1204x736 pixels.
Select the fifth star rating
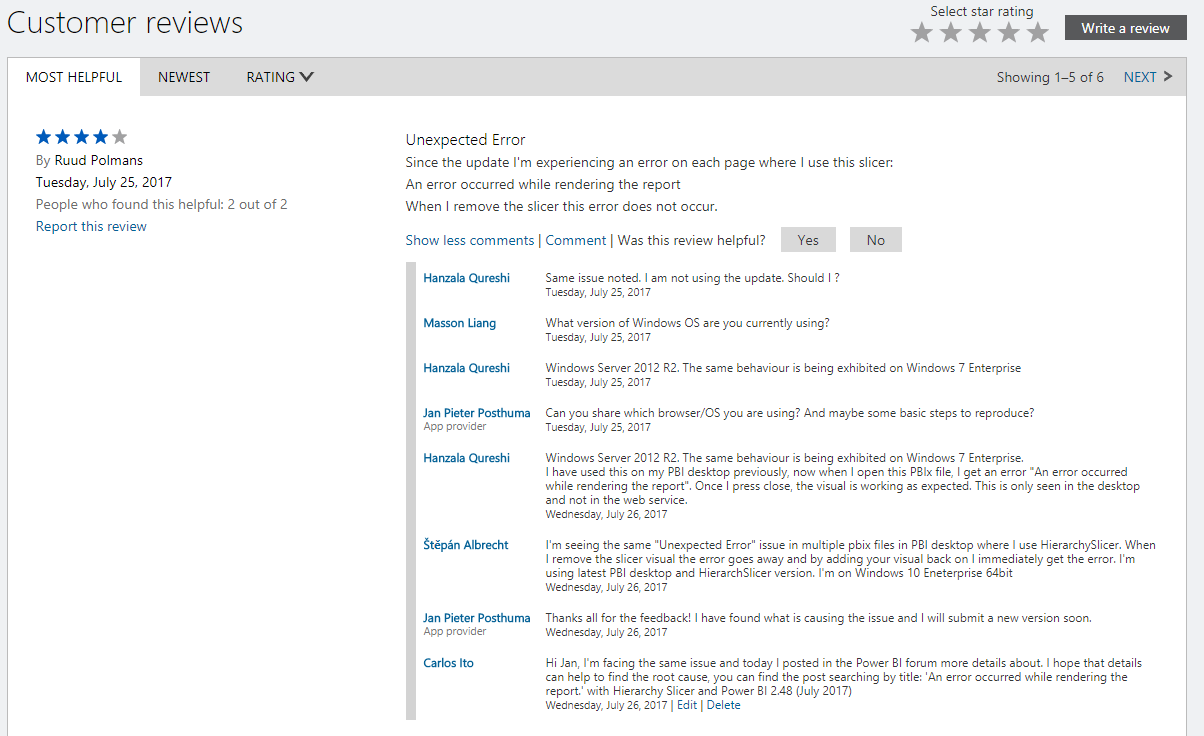[1038, 33]
